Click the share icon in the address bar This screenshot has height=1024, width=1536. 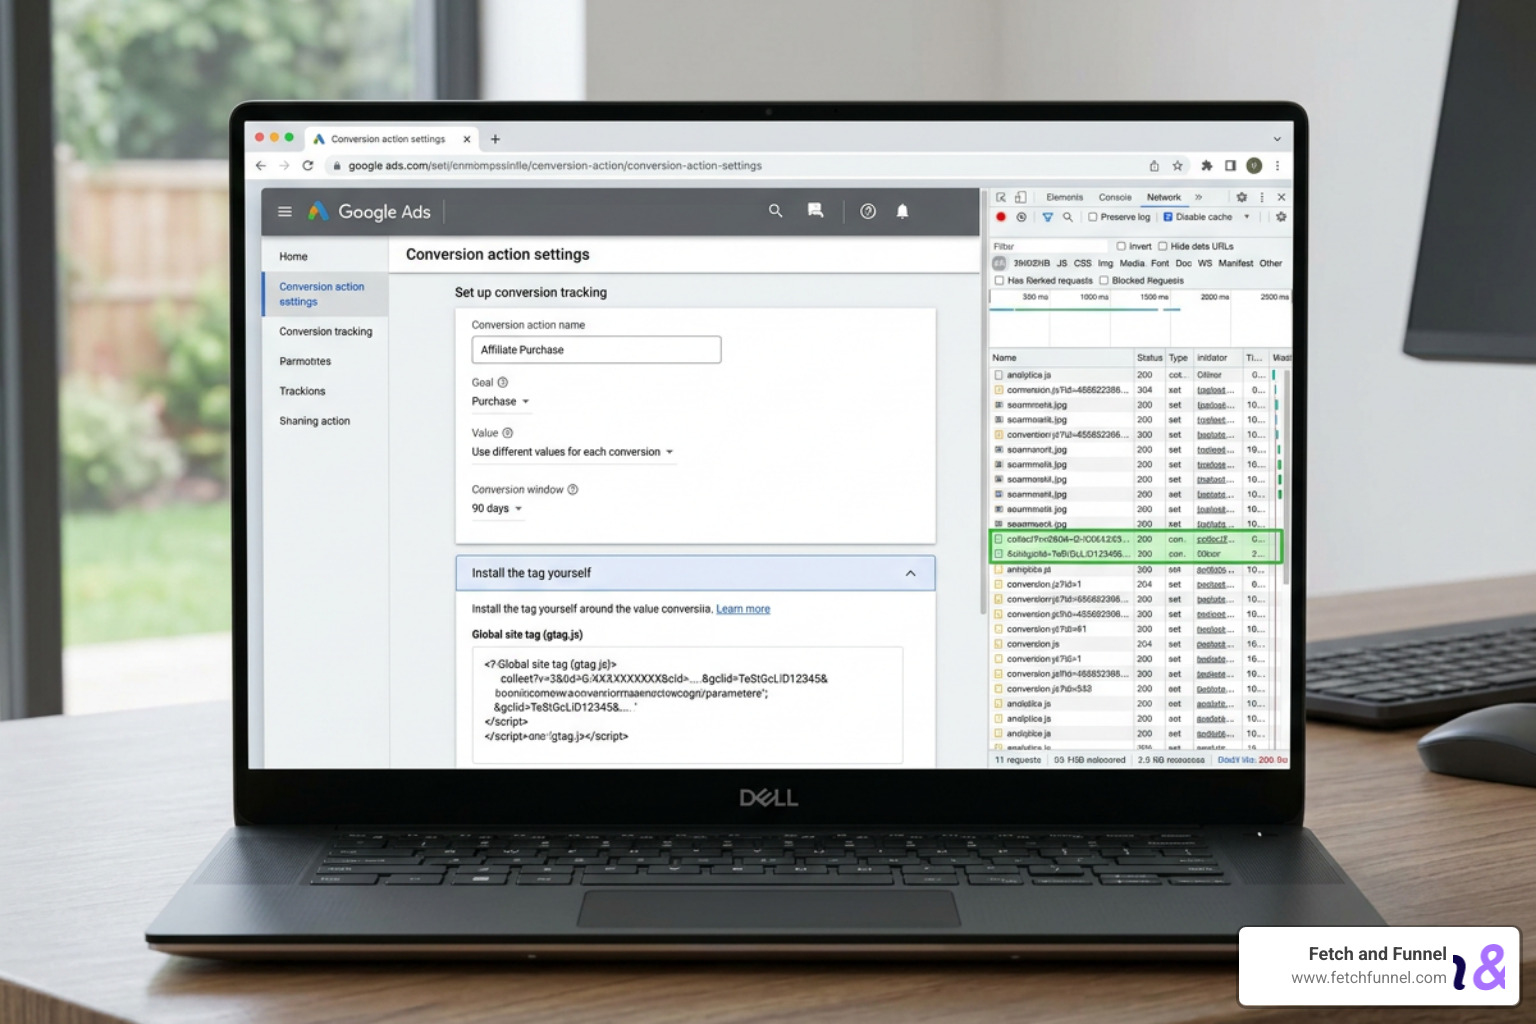(x=1154, y=166)
